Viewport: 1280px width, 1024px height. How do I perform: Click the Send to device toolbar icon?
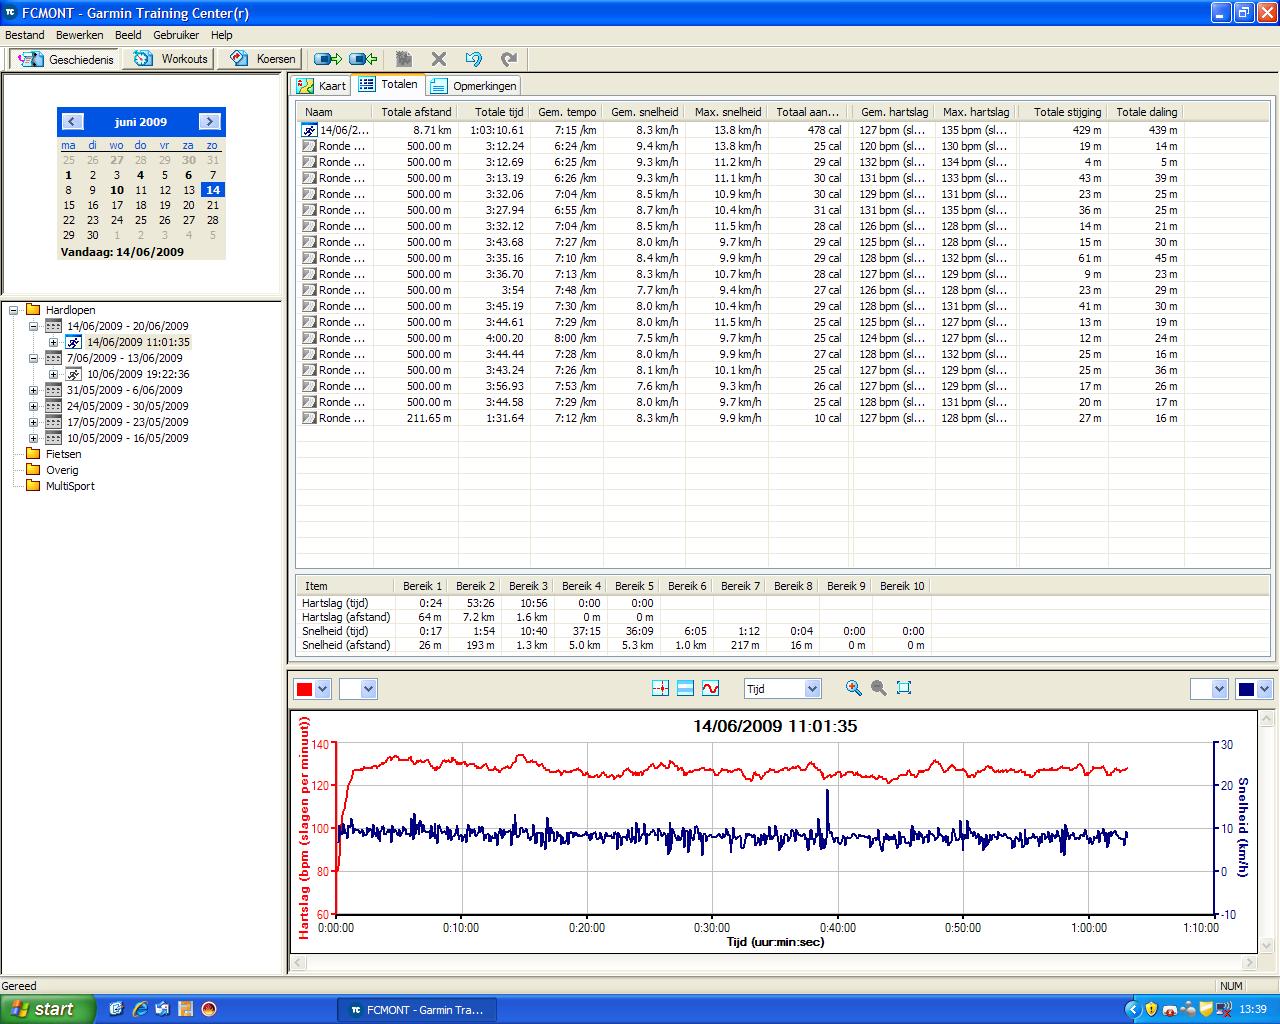point(327,59)
